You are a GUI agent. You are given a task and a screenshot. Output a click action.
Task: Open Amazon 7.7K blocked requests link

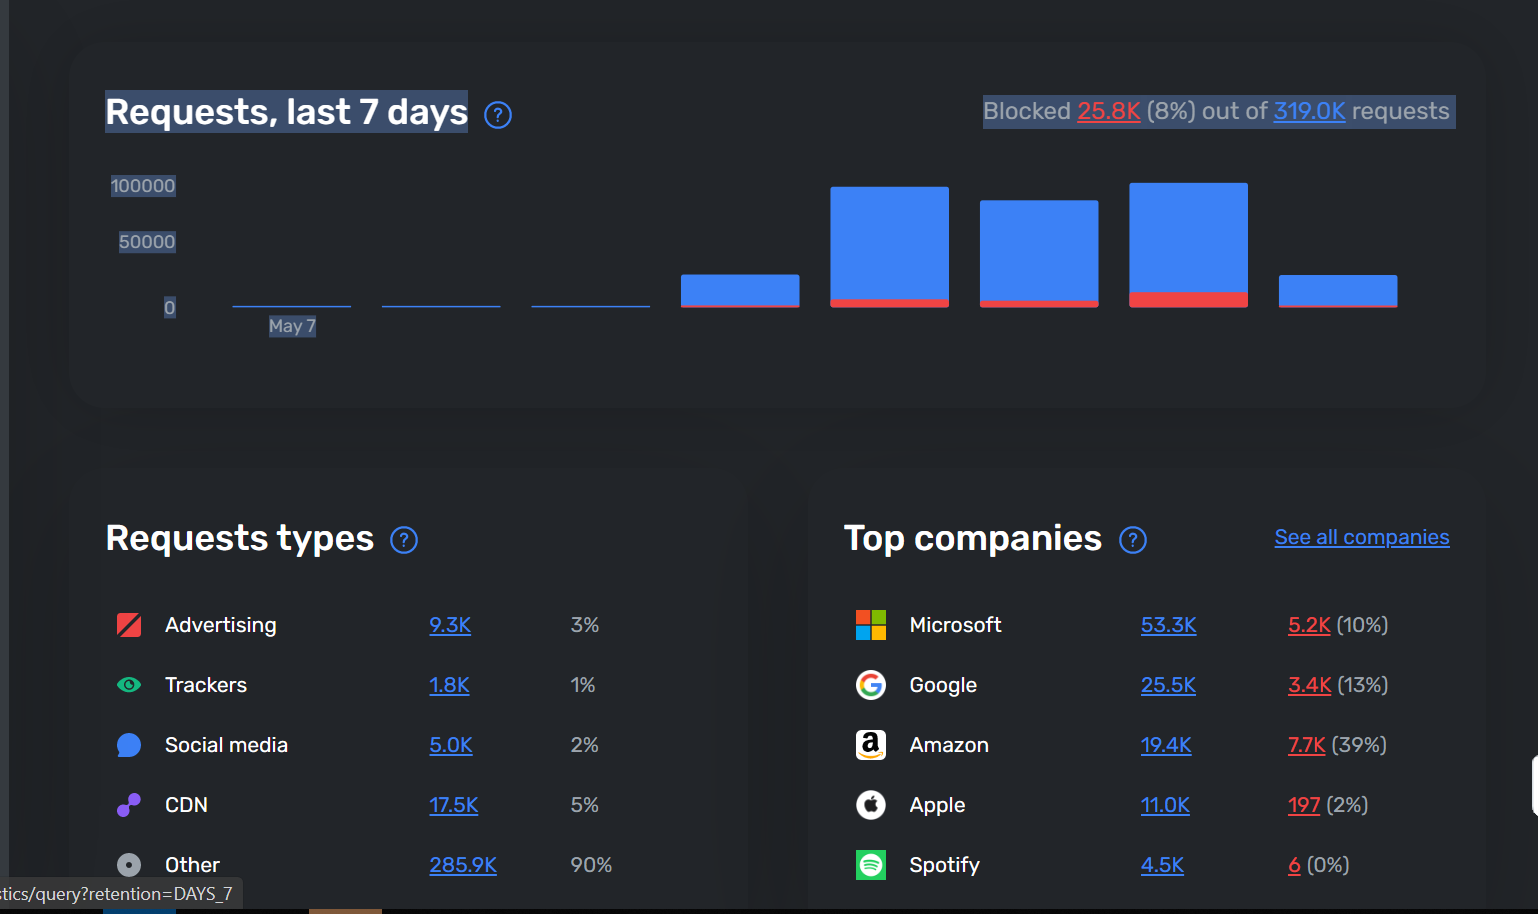tap(1307, 745)
